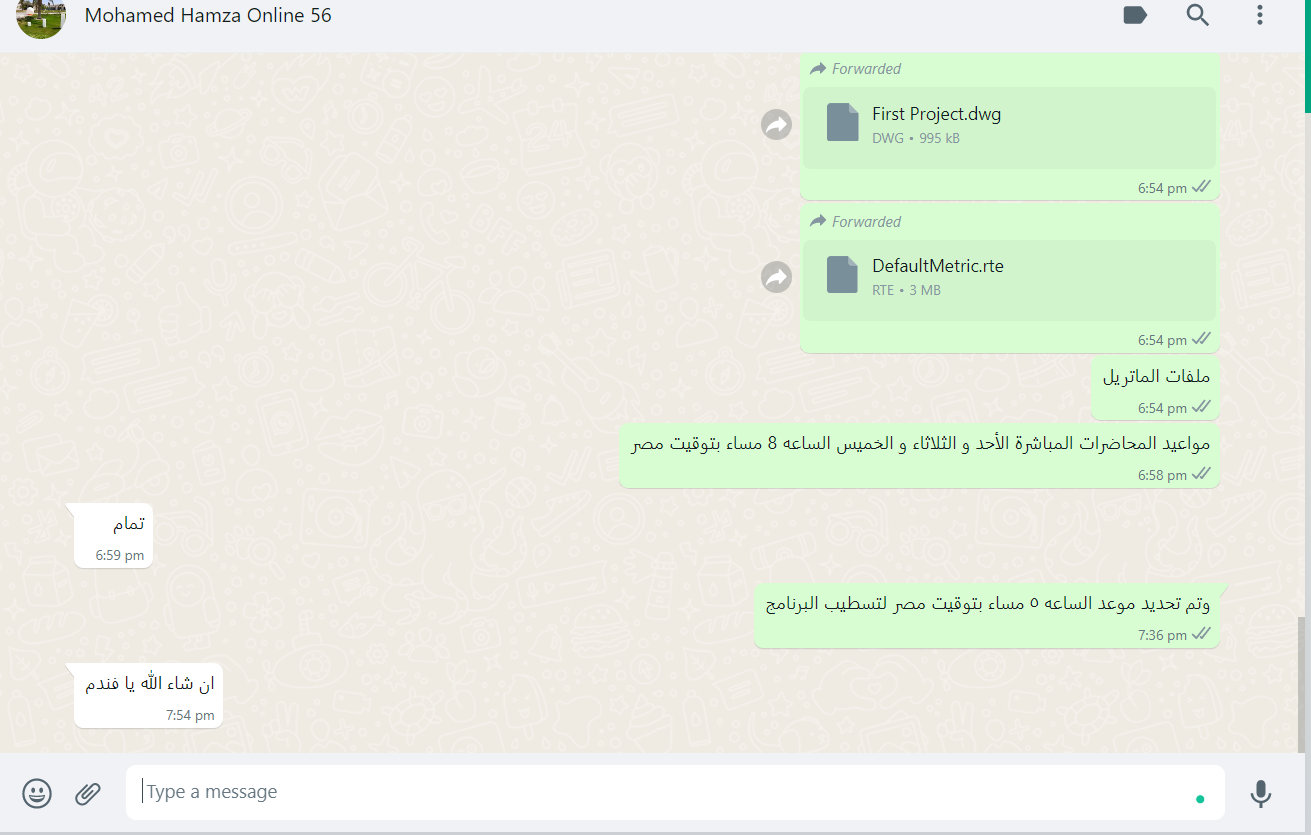Image resolution: width=1311 pixels, height=835 pixels.
Task: Start voice recording with microphone icon
Action: [1261, 793]
